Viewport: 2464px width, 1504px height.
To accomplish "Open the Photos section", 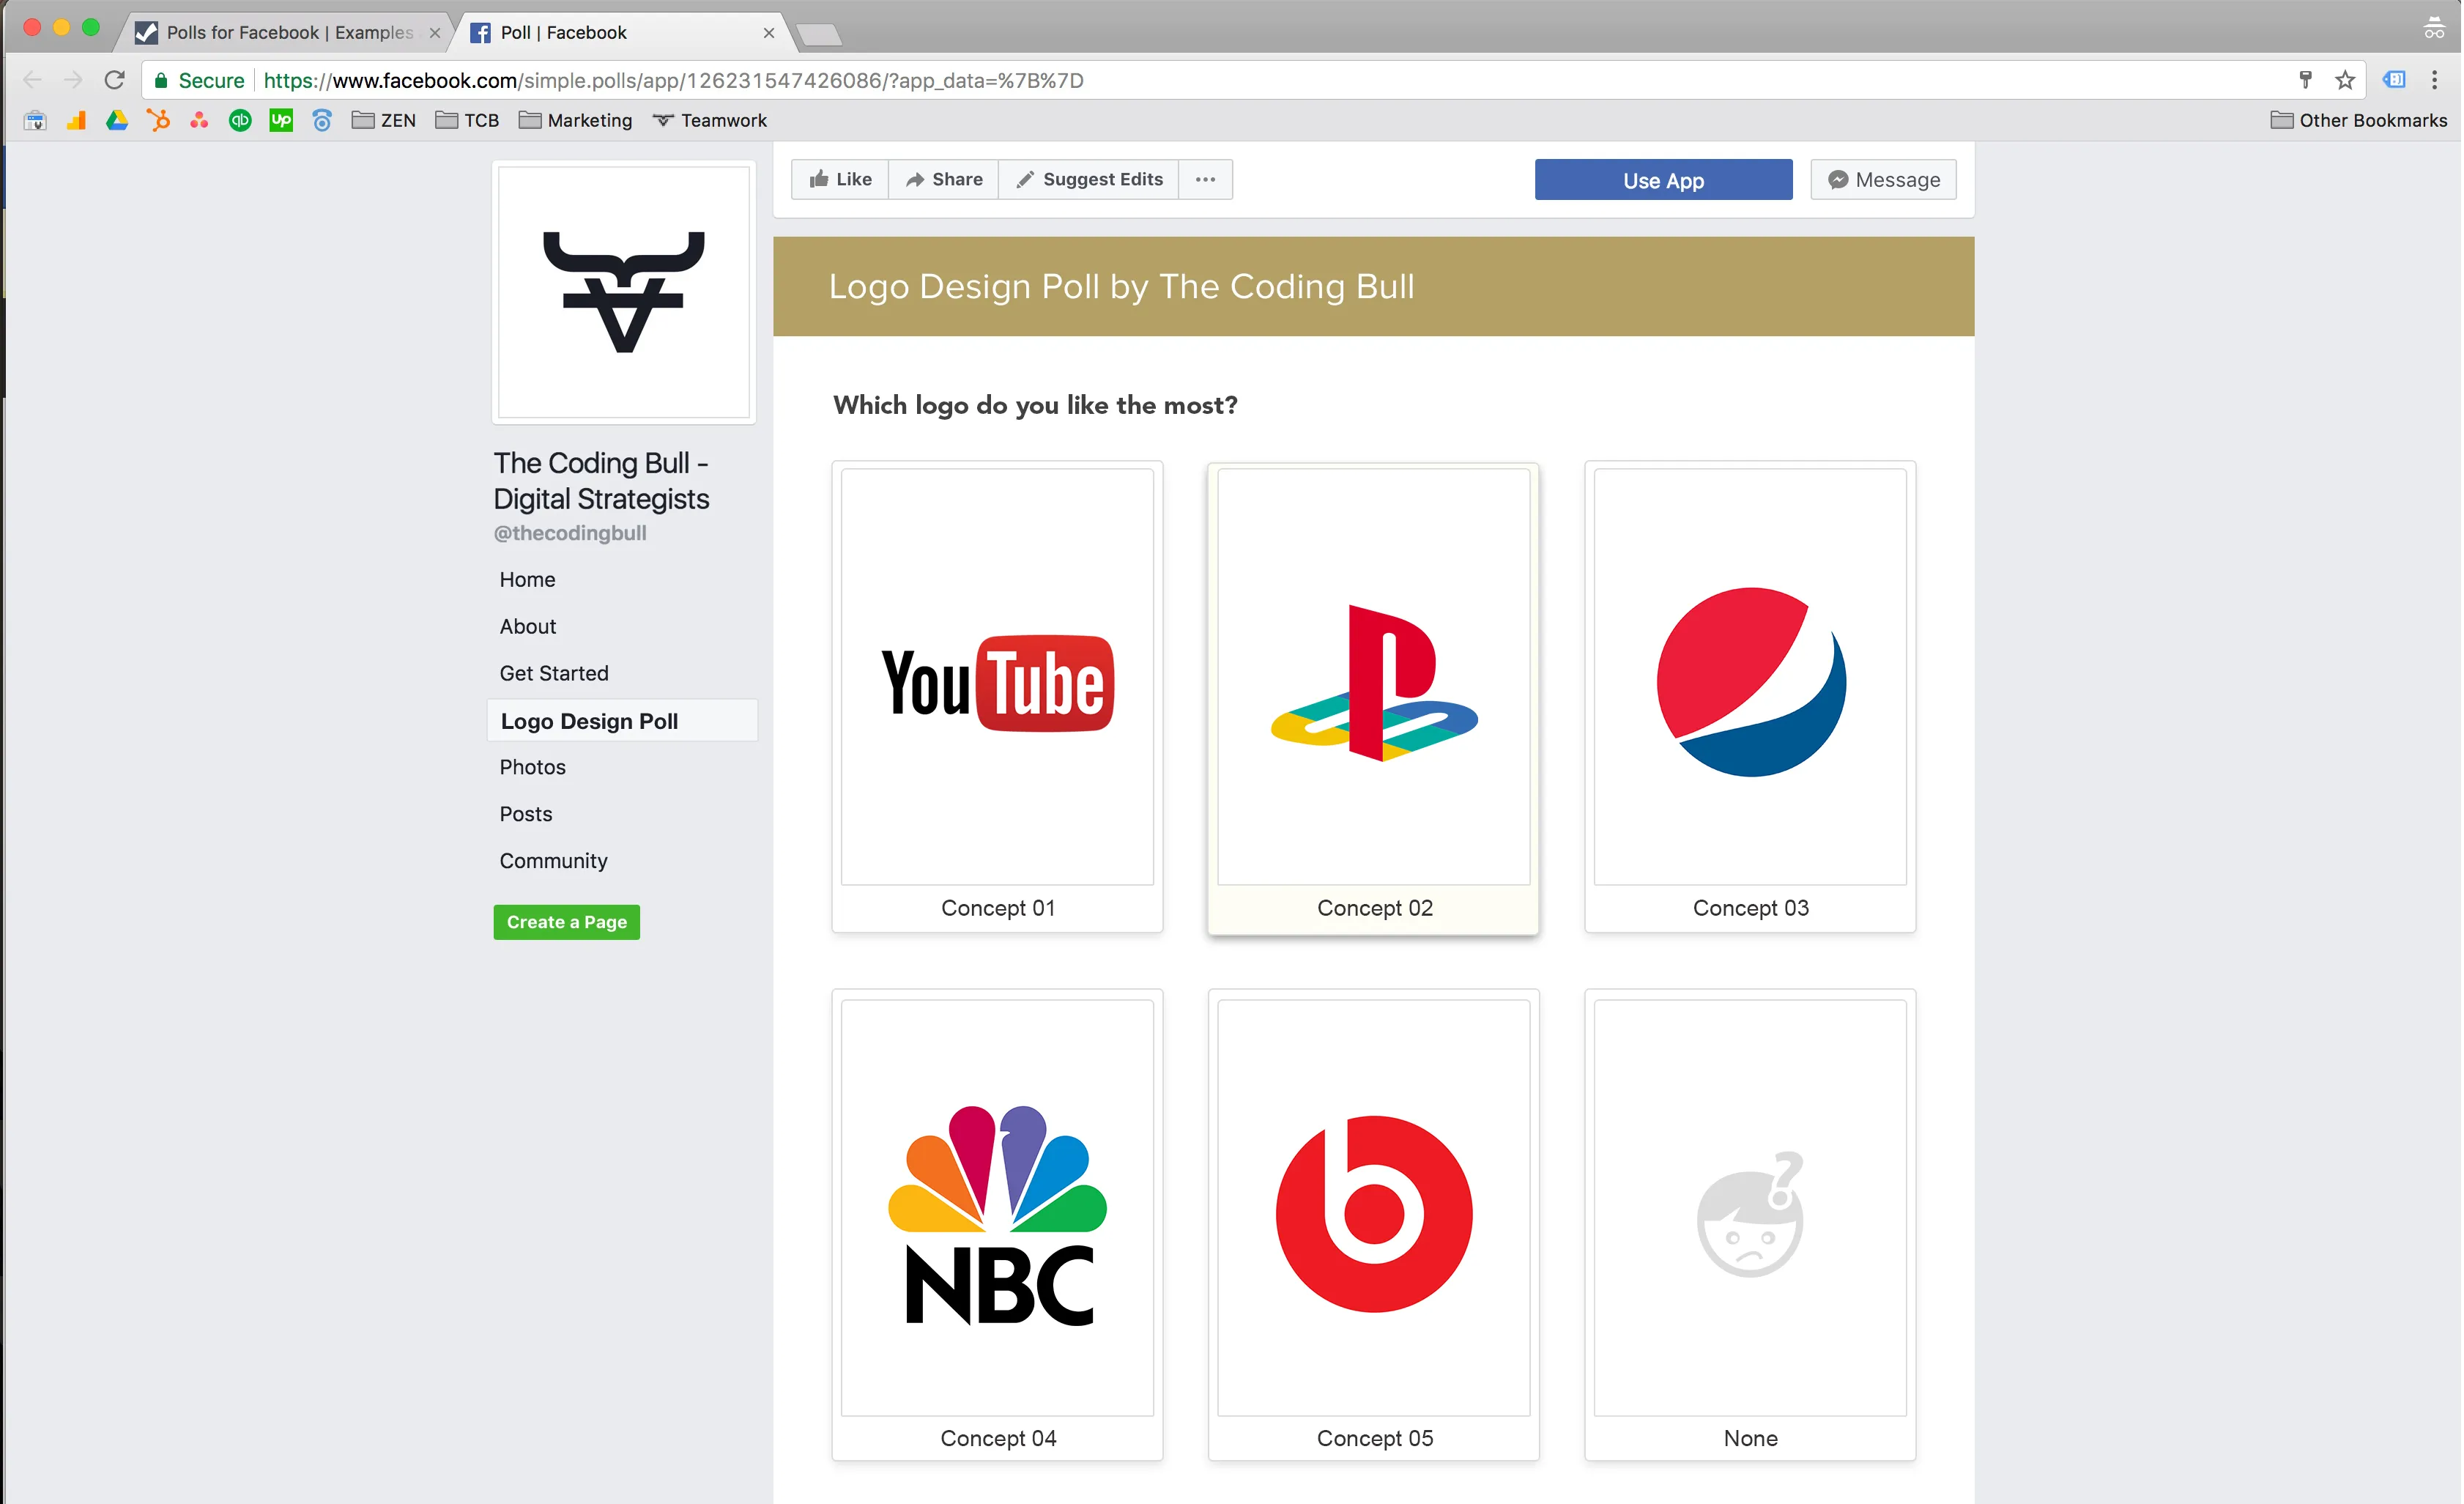I will pos(532,767).
